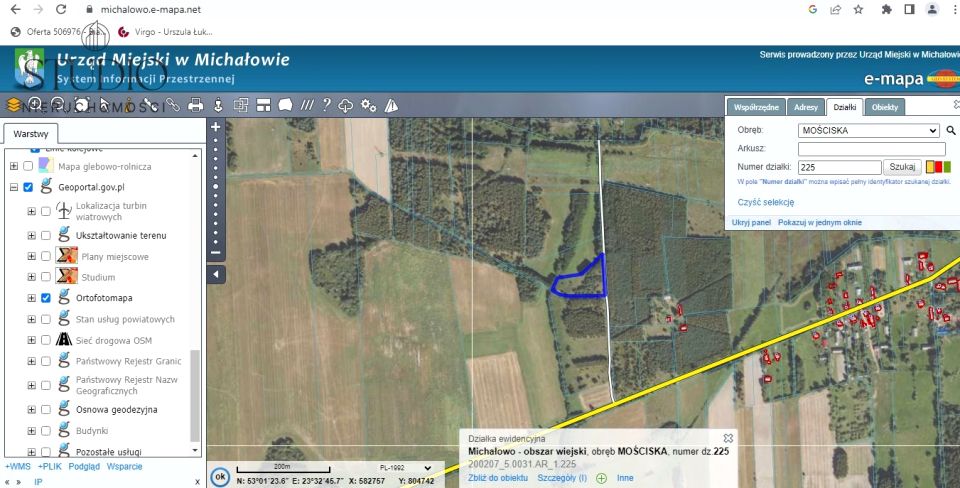Screen dimensions: 960x488
Task: Click the cloud download icon
Action: (346, 106)
